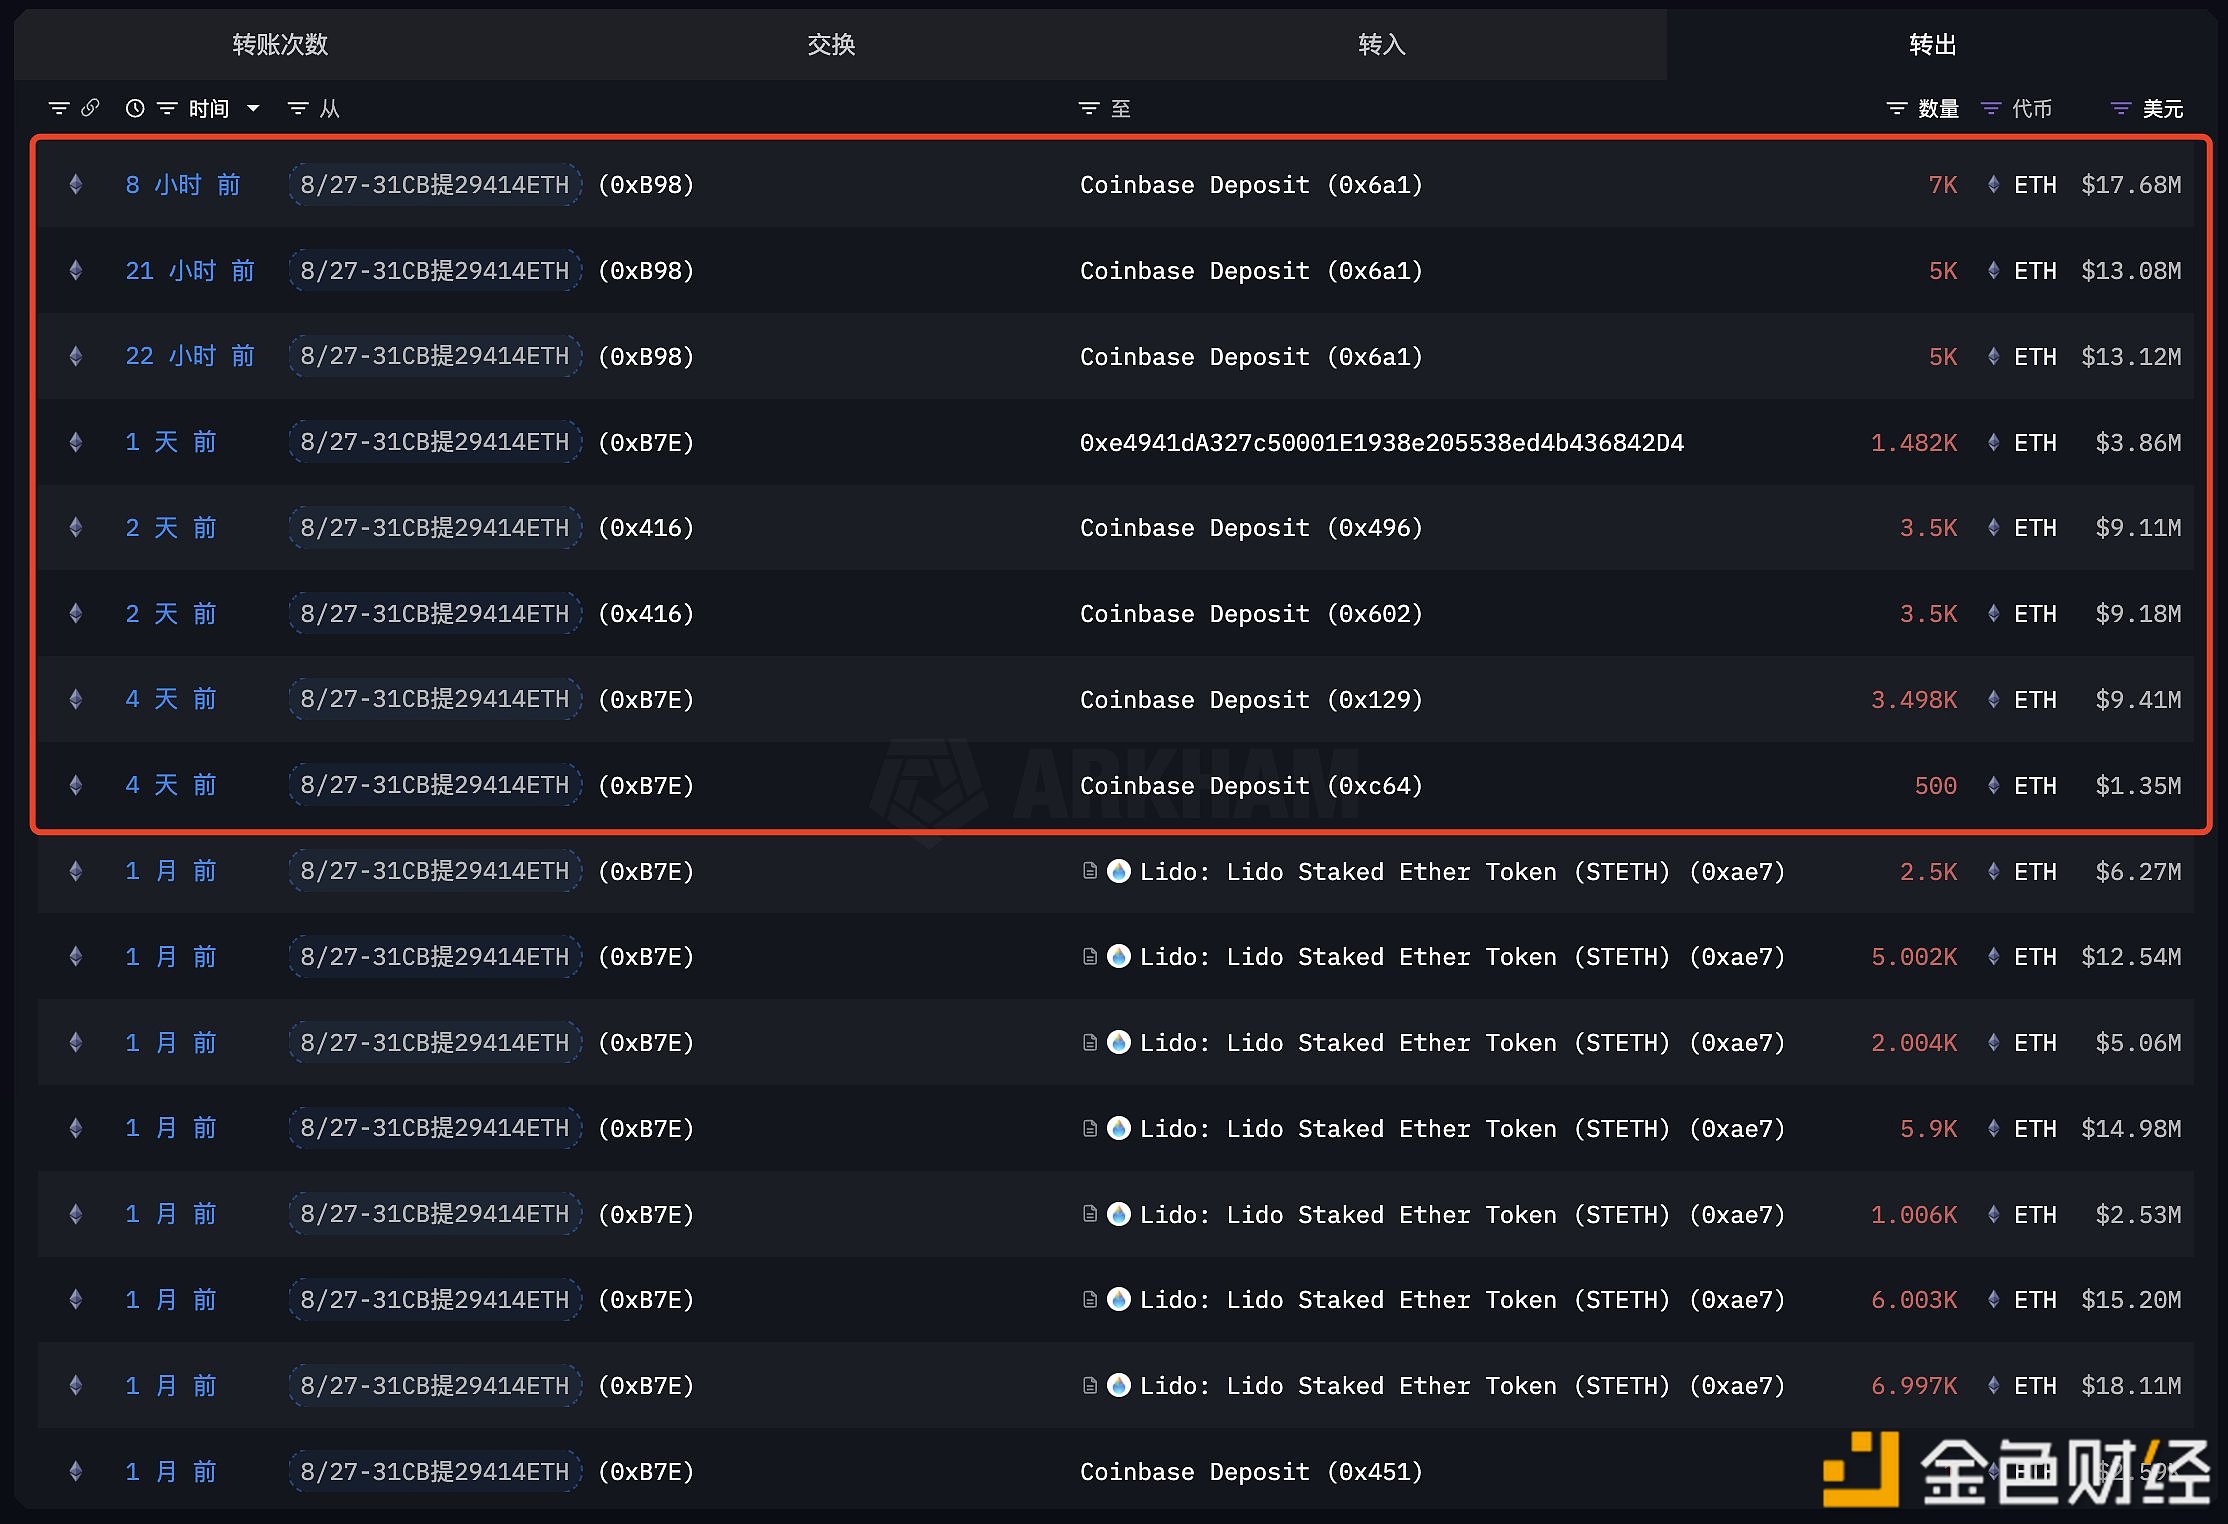Click the Lido logo icon on the $6.27M row

point(1119,871)
